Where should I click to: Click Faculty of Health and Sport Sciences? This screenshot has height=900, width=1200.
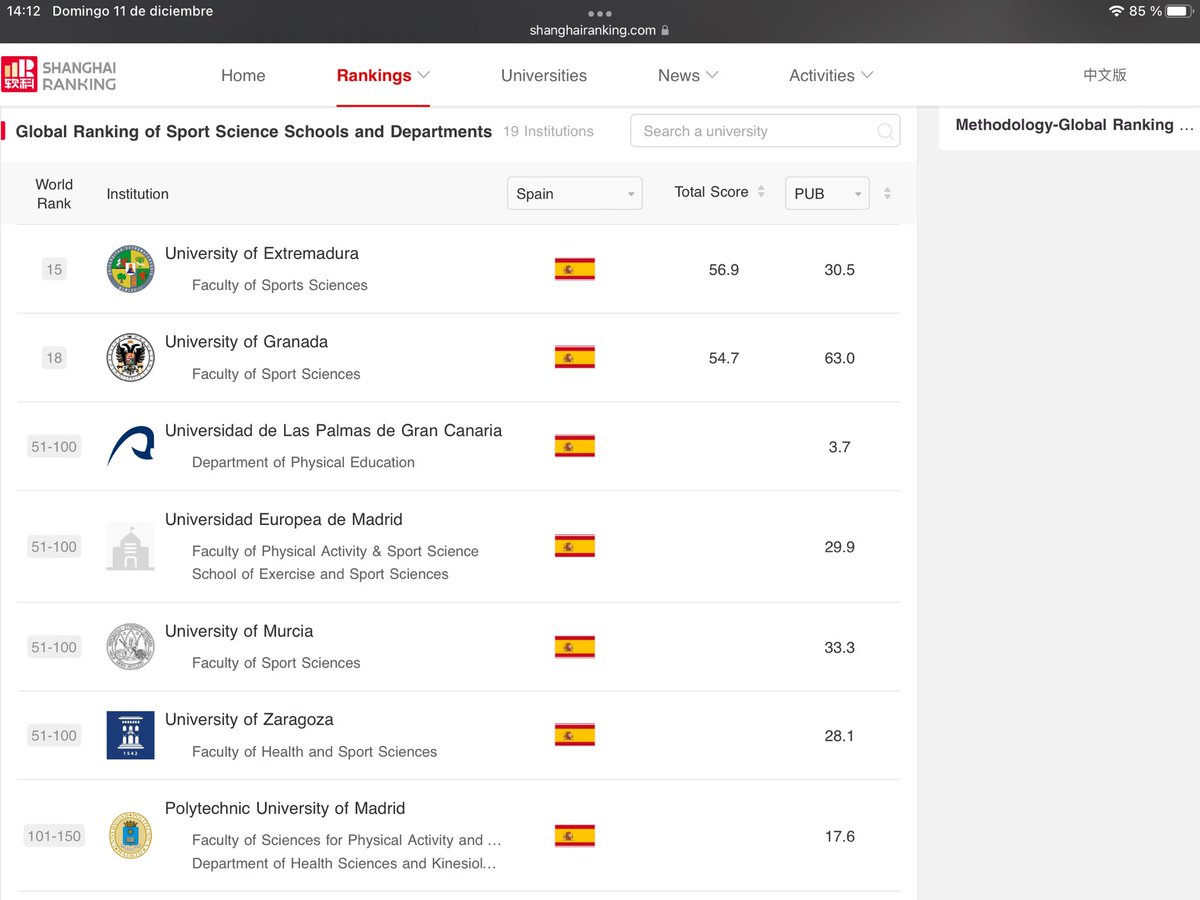(314, 751)
